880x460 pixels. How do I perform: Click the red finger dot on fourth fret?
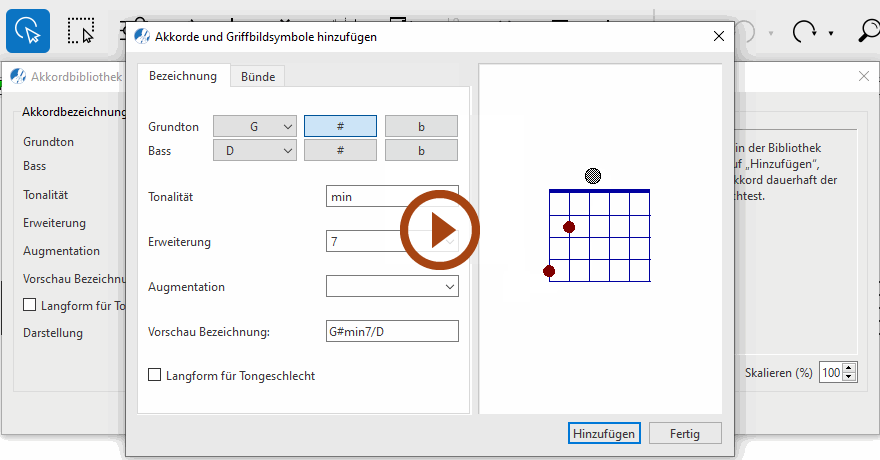[x=549, y=271]
